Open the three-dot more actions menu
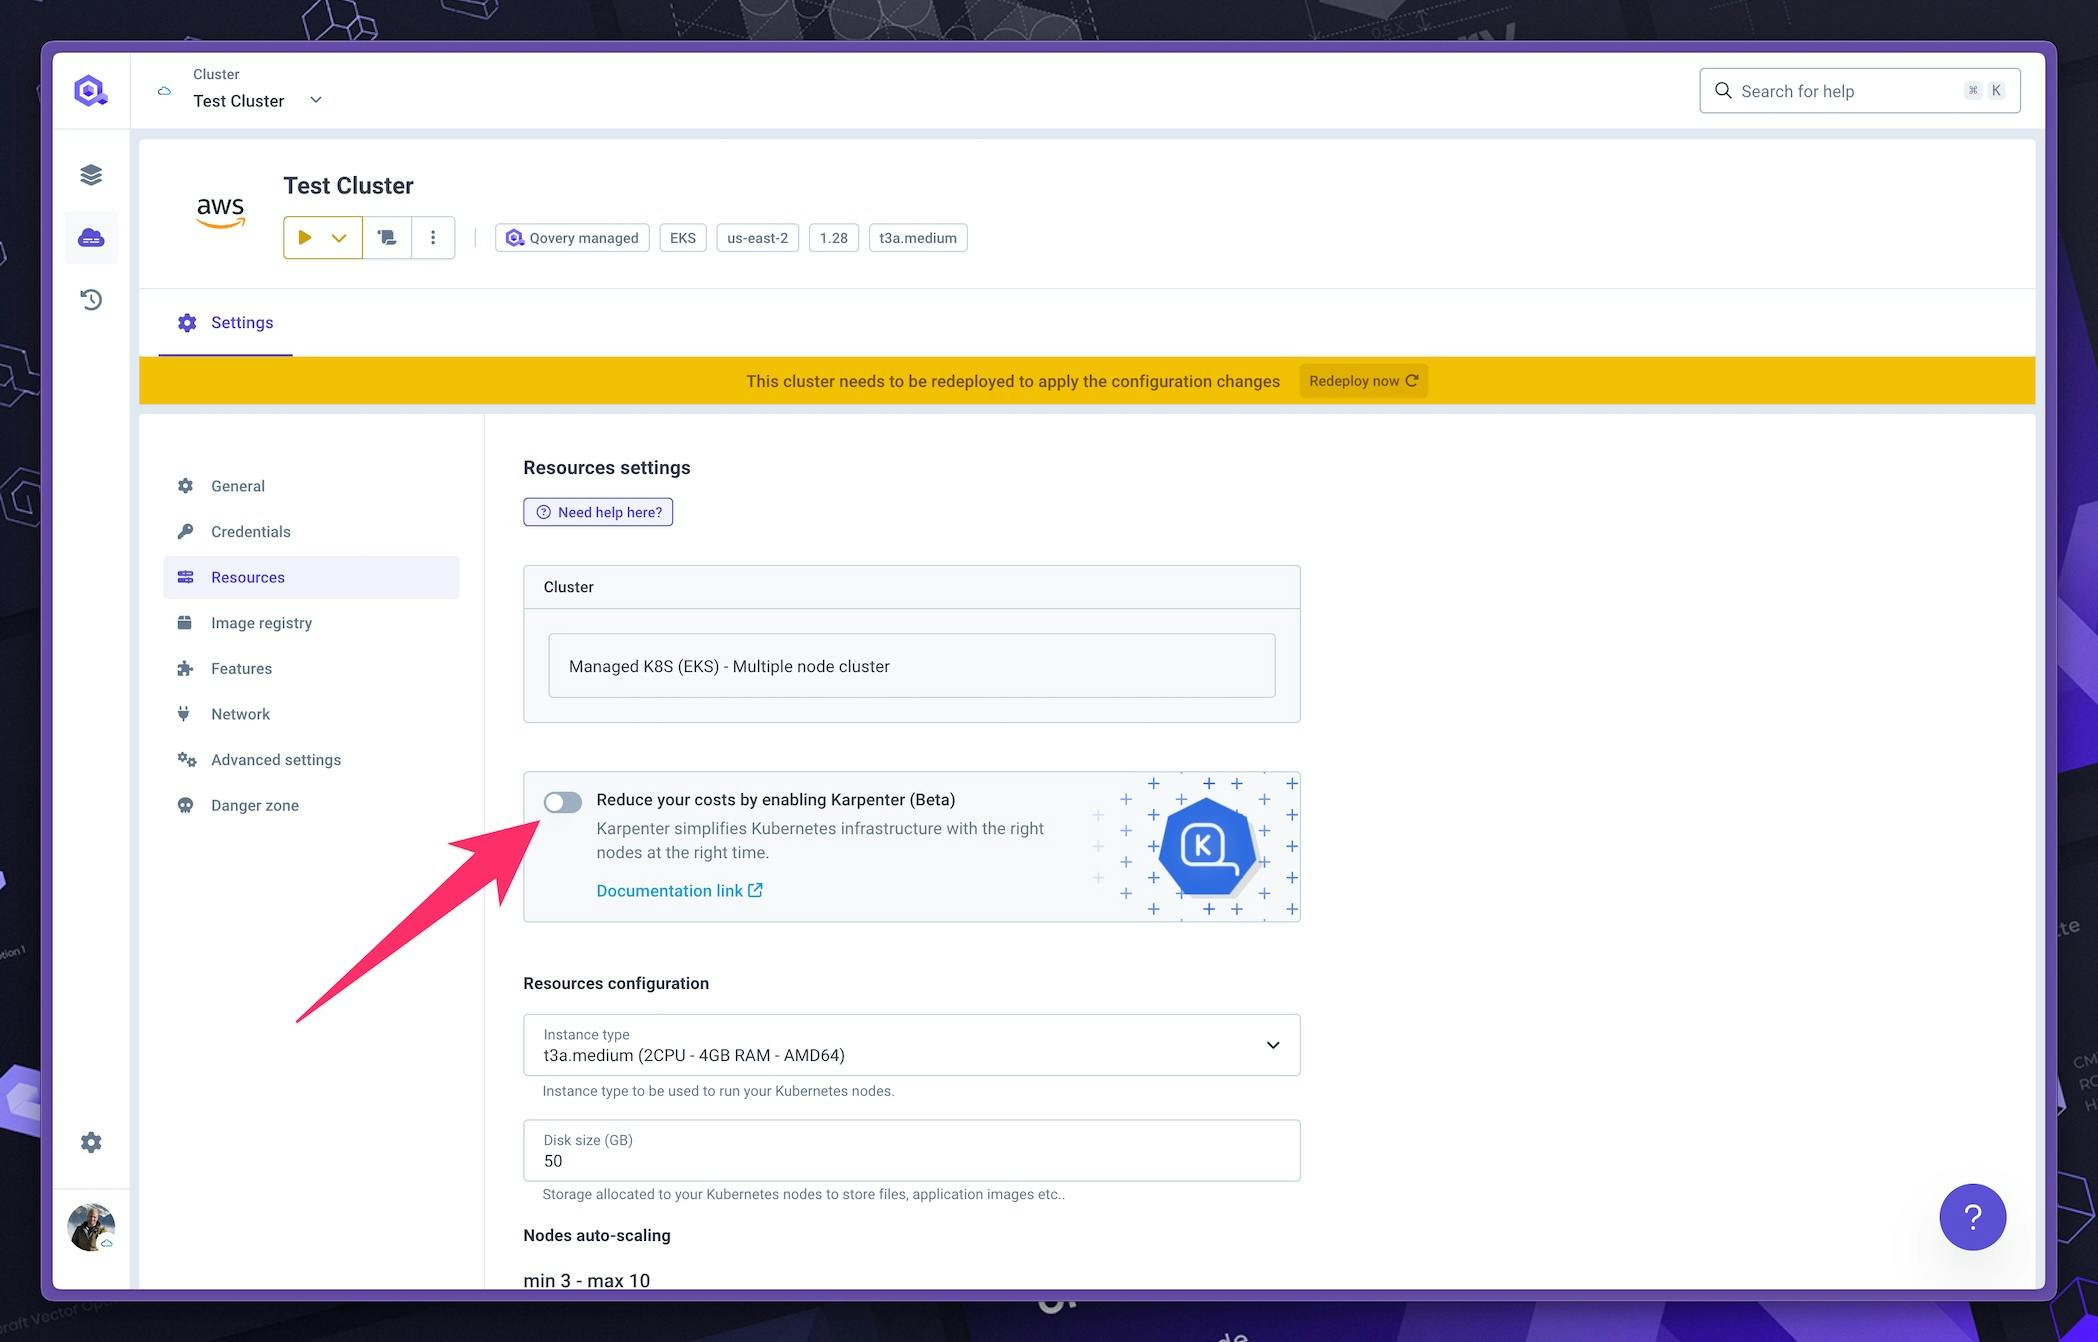The width and height of the screenshot is (2098, 1342). [x=433, y=238]
